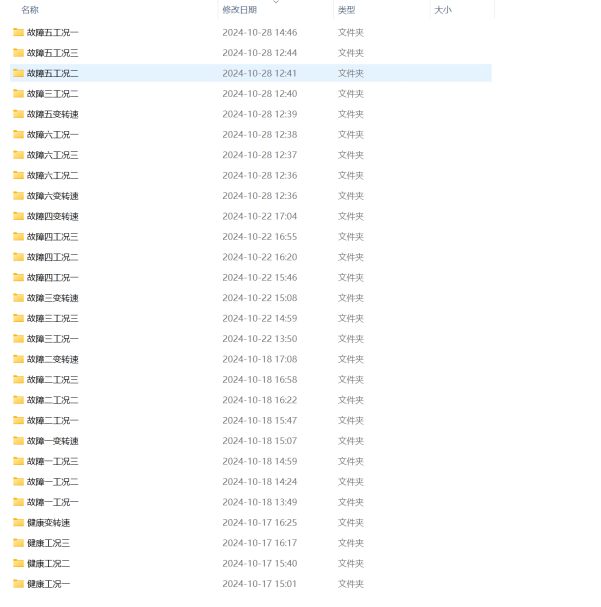Select the 故障二工况一 folder icon
601x607 pixels.
point(18,420)
